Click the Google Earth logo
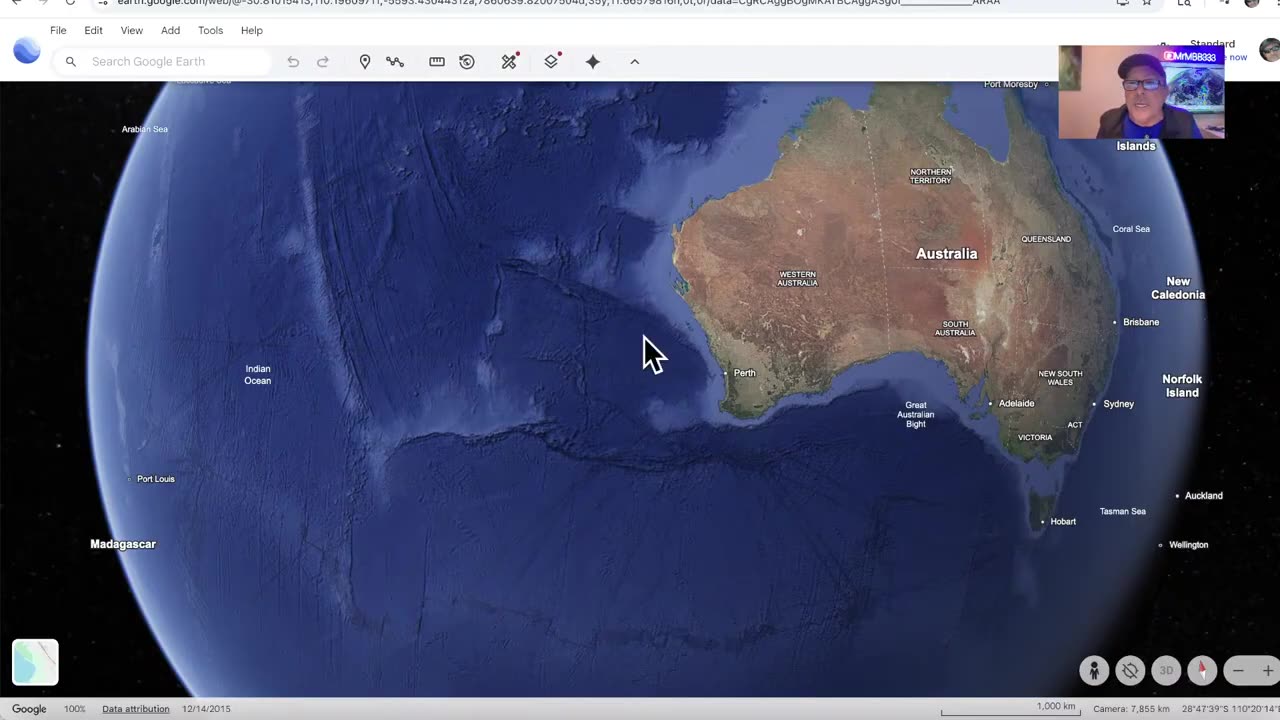Image resolution: width=1280 pixels, height=720 pixels. (27, 50)
